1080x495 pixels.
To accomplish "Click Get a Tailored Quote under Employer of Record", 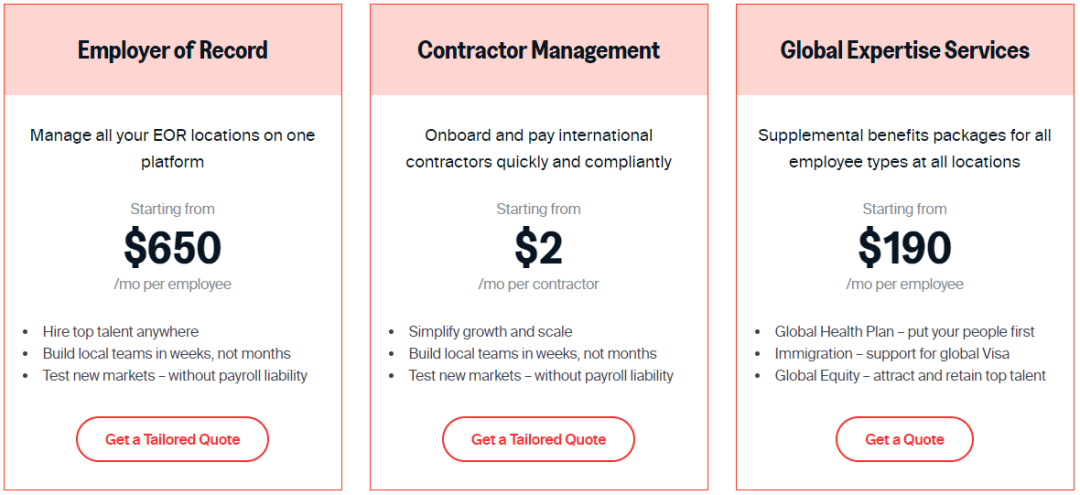I will click(172, 439).
